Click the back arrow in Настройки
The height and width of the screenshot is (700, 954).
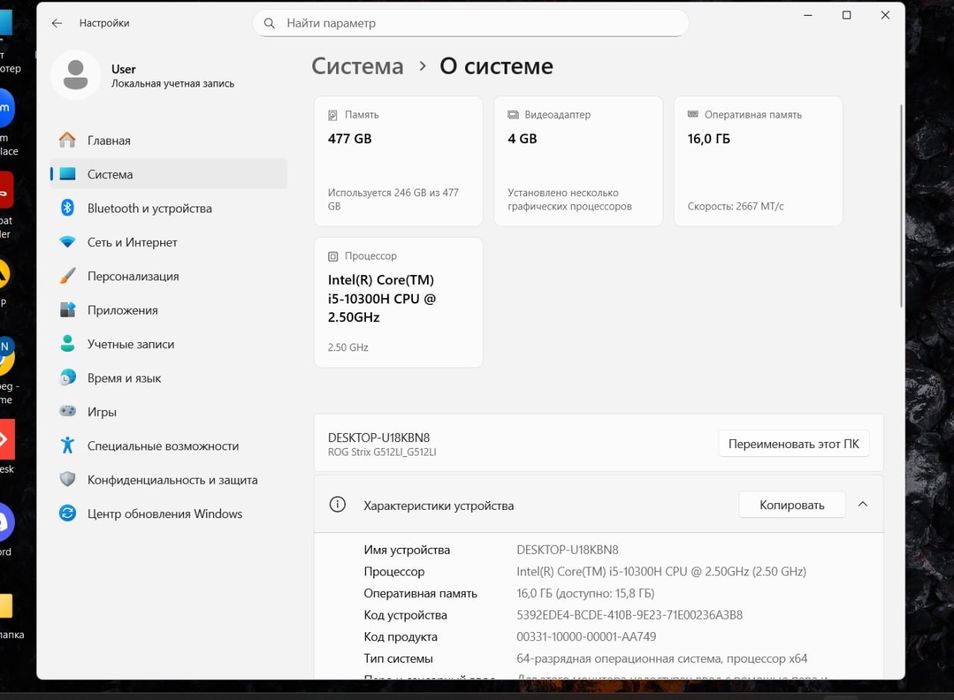click(57, 23)
